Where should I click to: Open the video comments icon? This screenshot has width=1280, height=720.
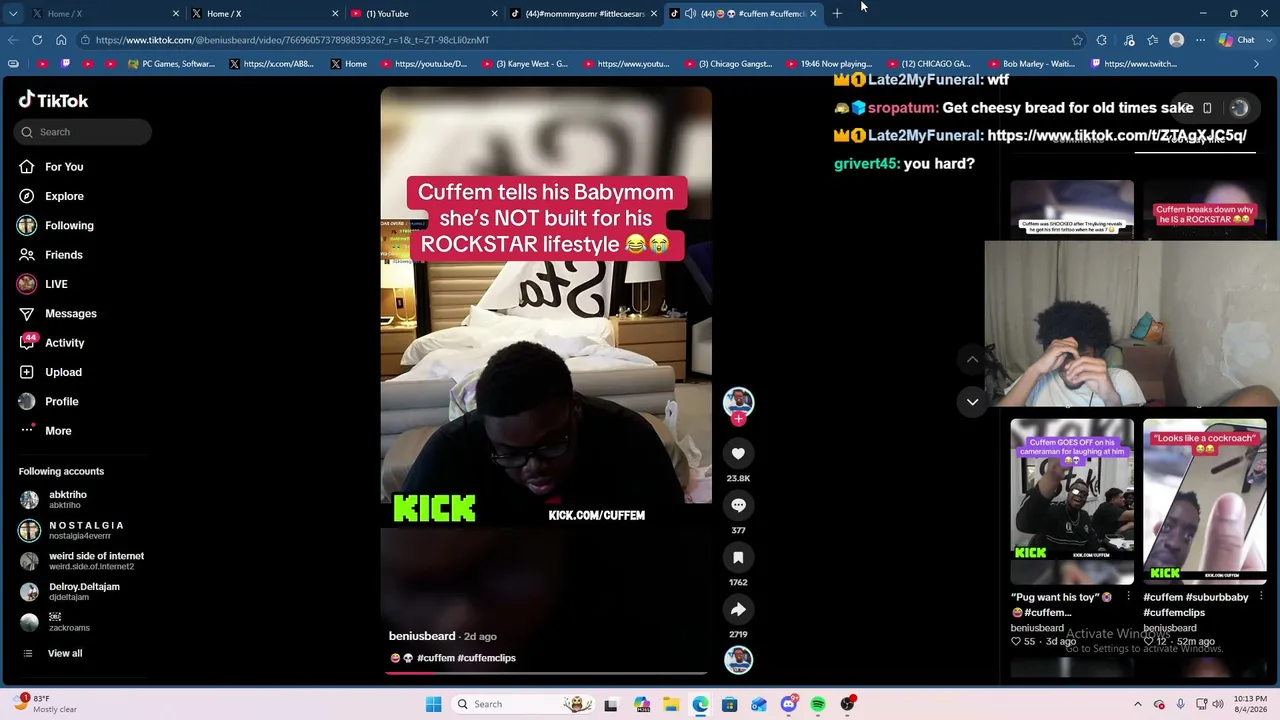[x=738, y=505]
